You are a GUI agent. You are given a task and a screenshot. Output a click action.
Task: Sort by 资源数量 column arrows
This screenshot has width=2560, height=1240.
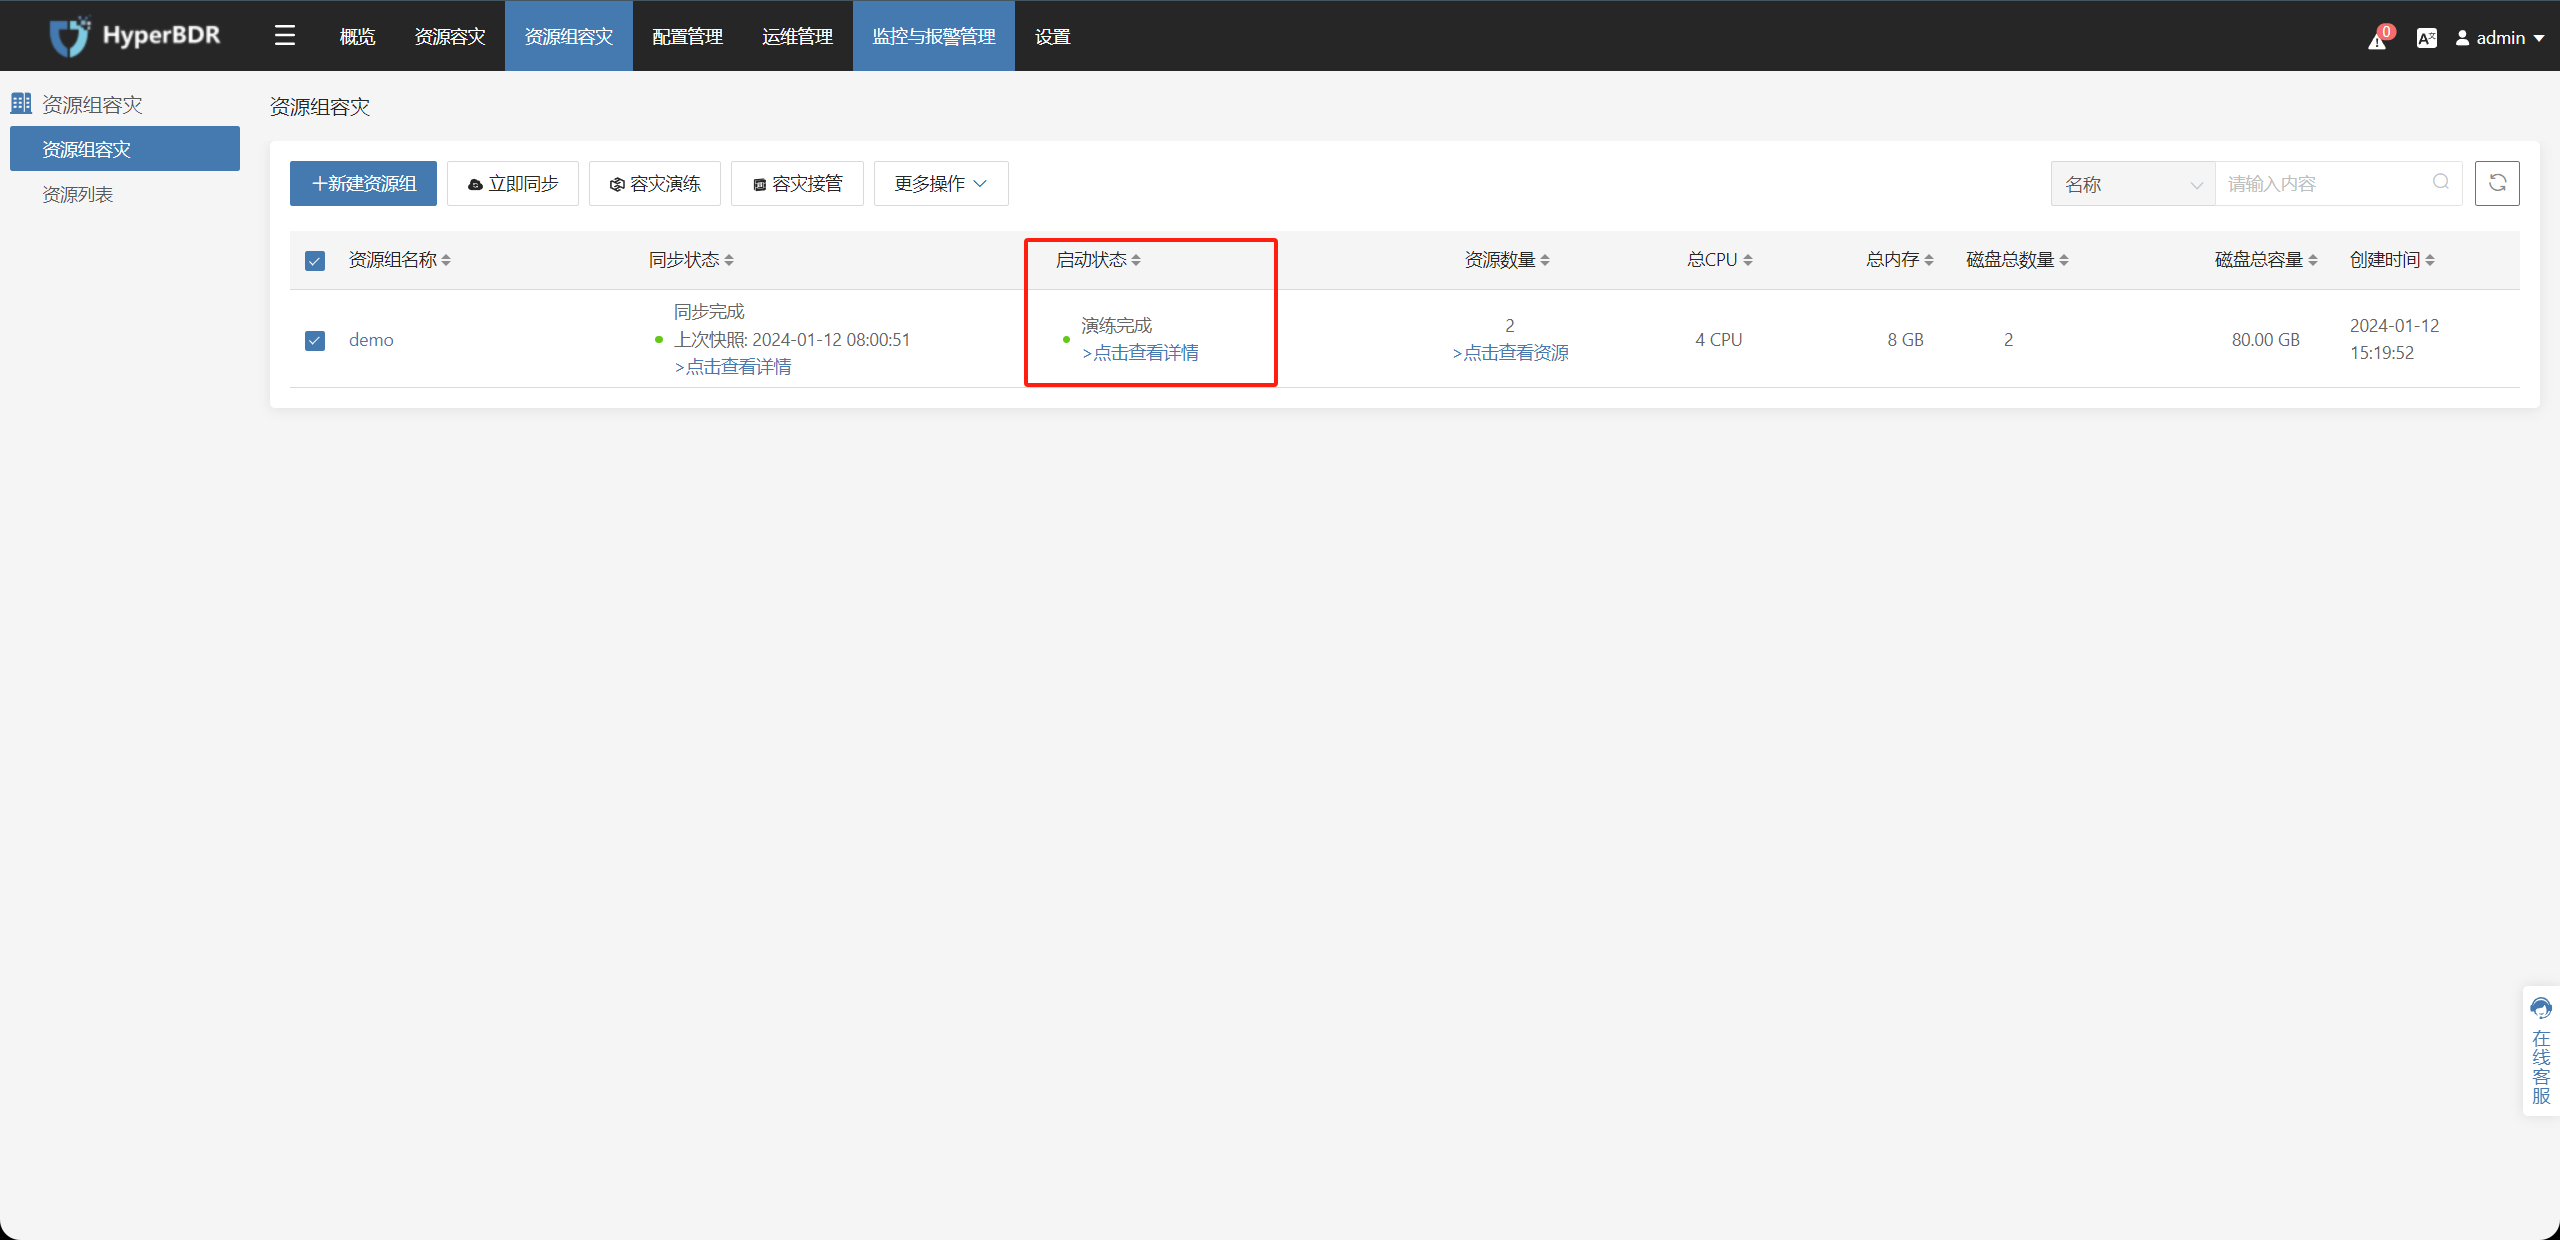click(1545, 260)
